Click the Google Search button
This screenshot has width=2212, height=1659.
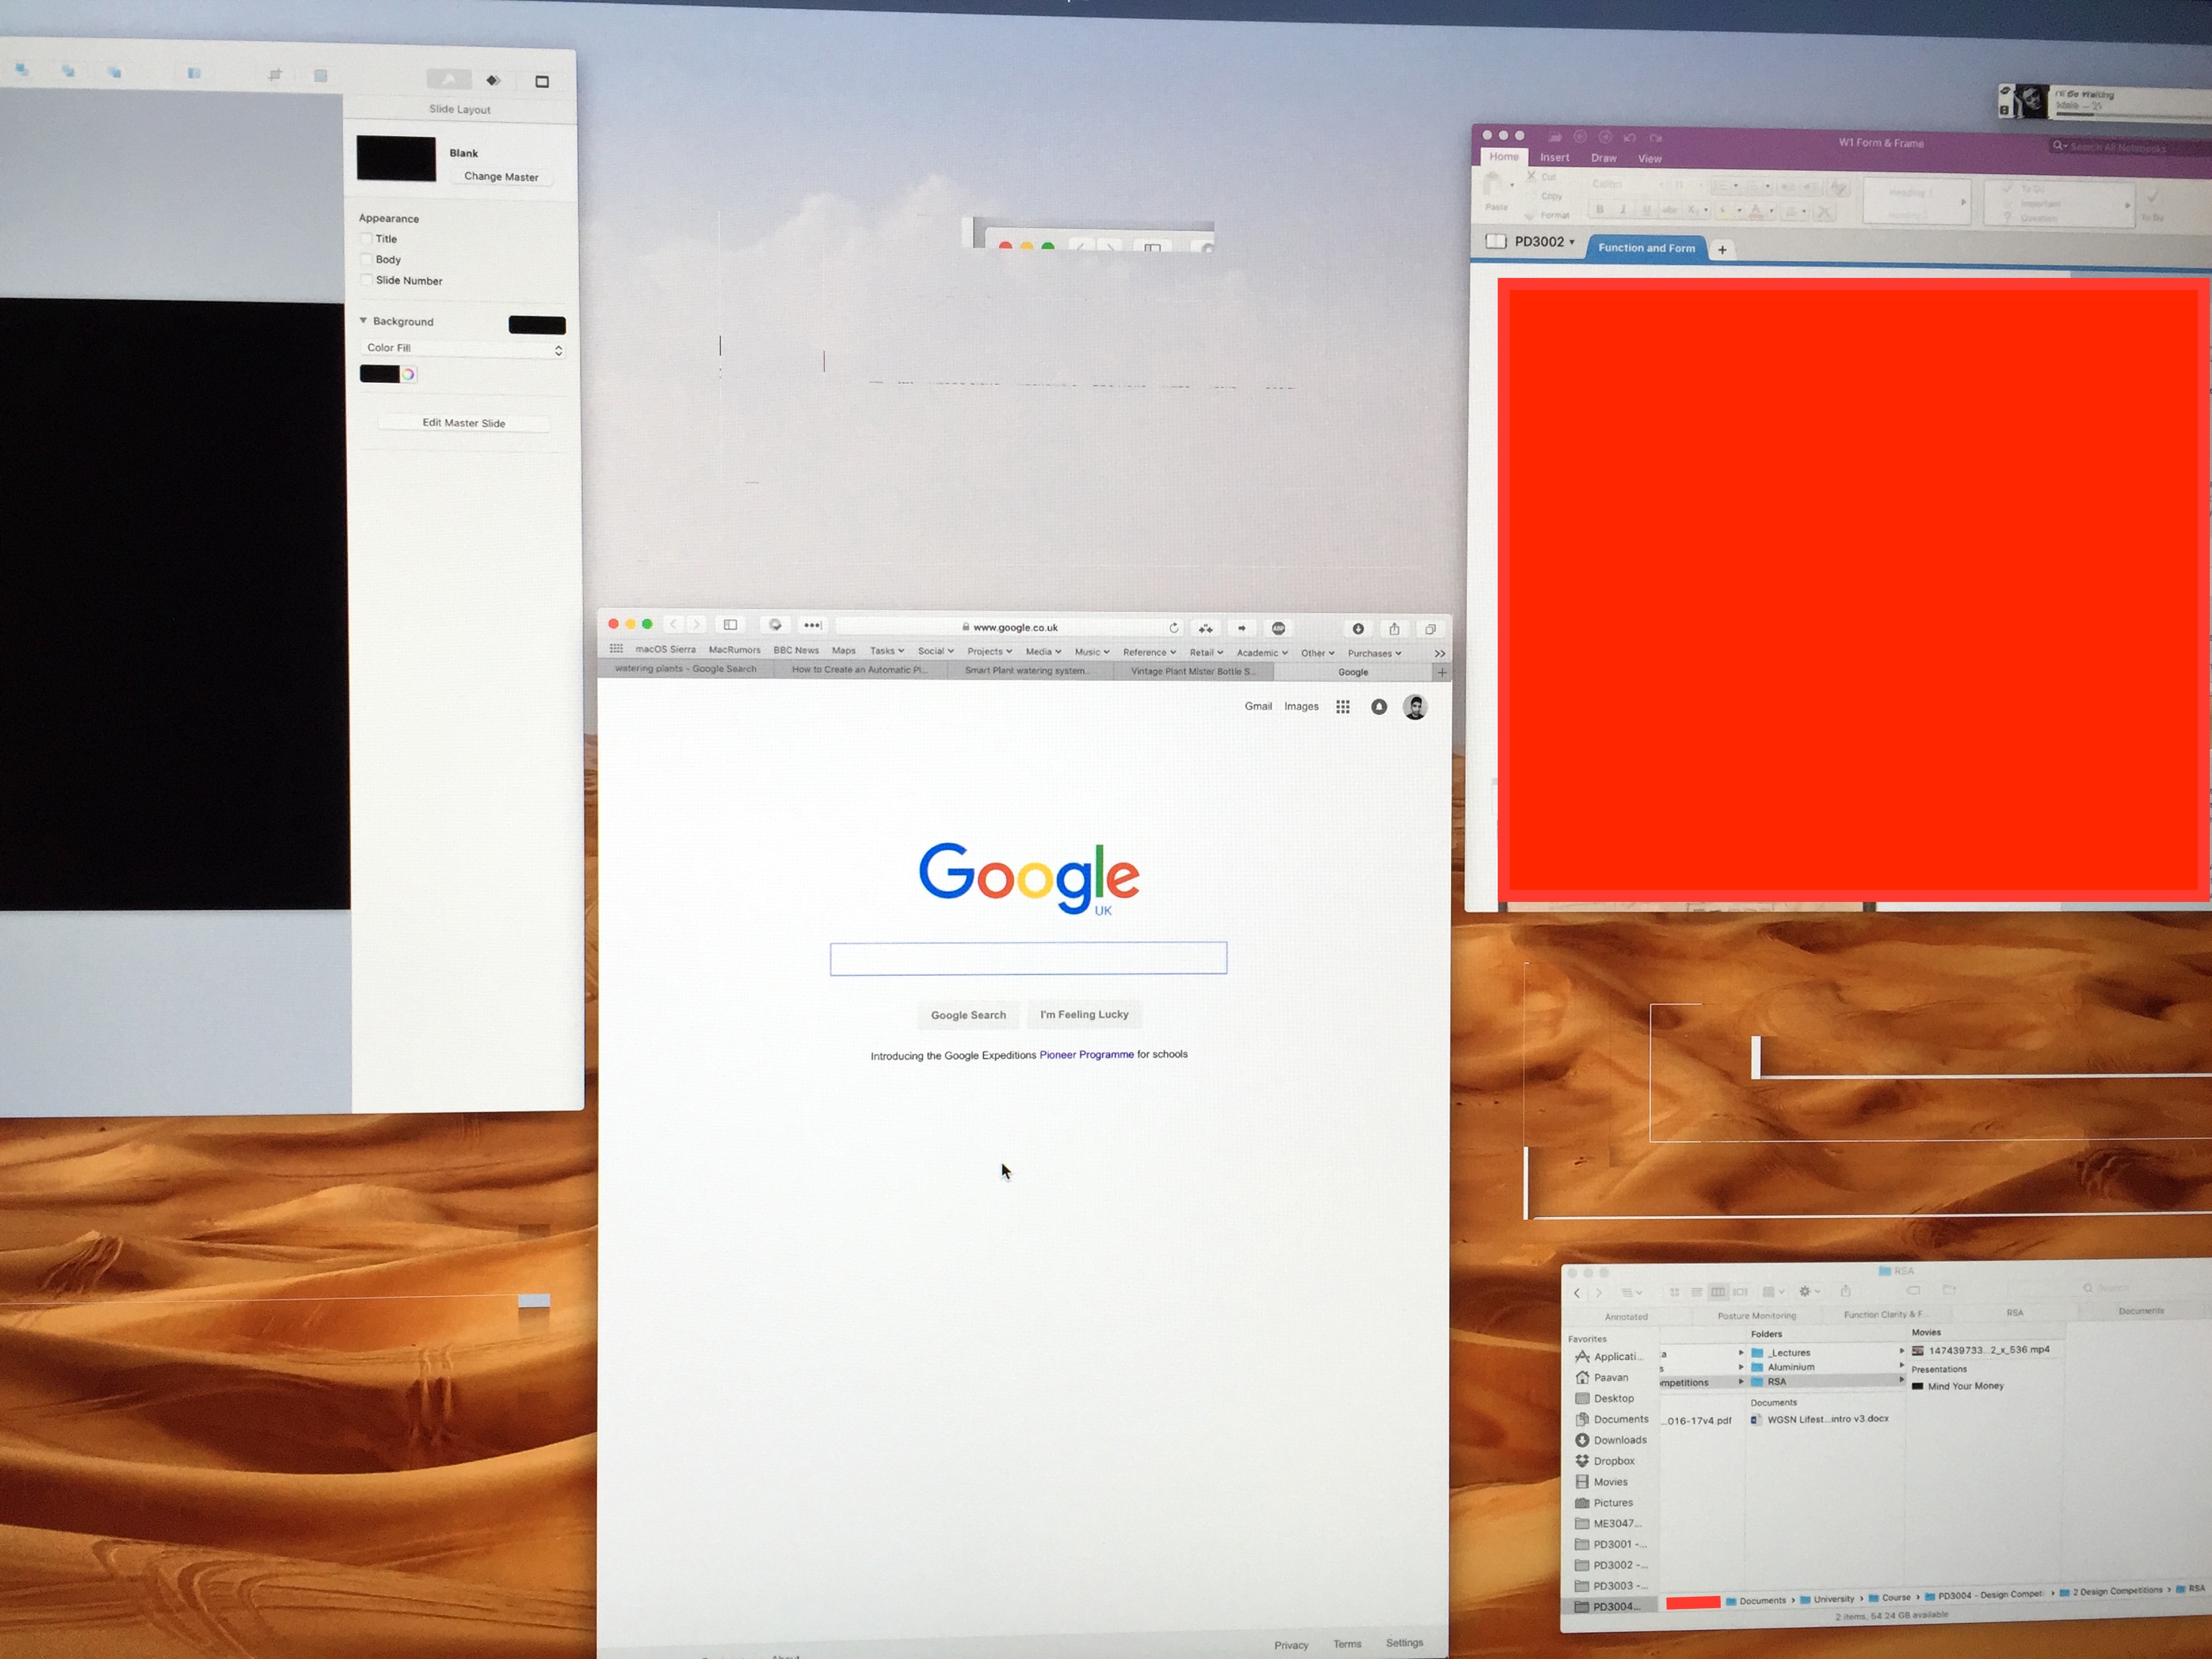968,1015
